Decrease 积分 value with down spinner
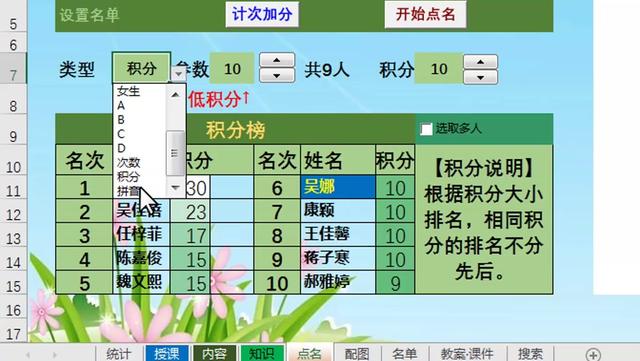This screenshot has width=640, height=361. click(x=480, y=77)
